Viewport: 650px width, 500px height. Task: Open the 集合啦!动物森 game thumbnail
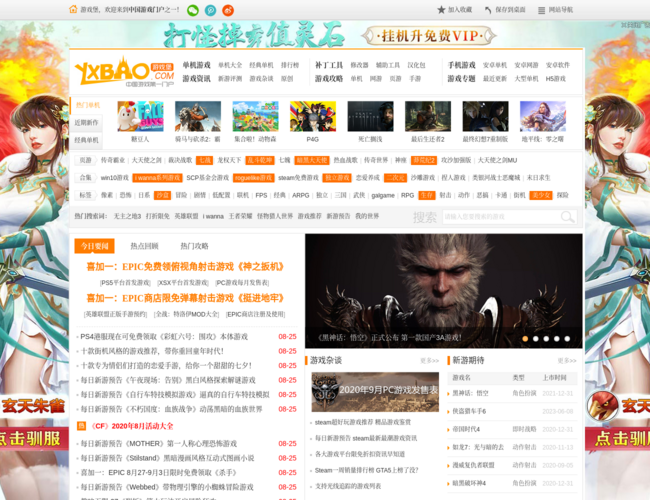255,117
